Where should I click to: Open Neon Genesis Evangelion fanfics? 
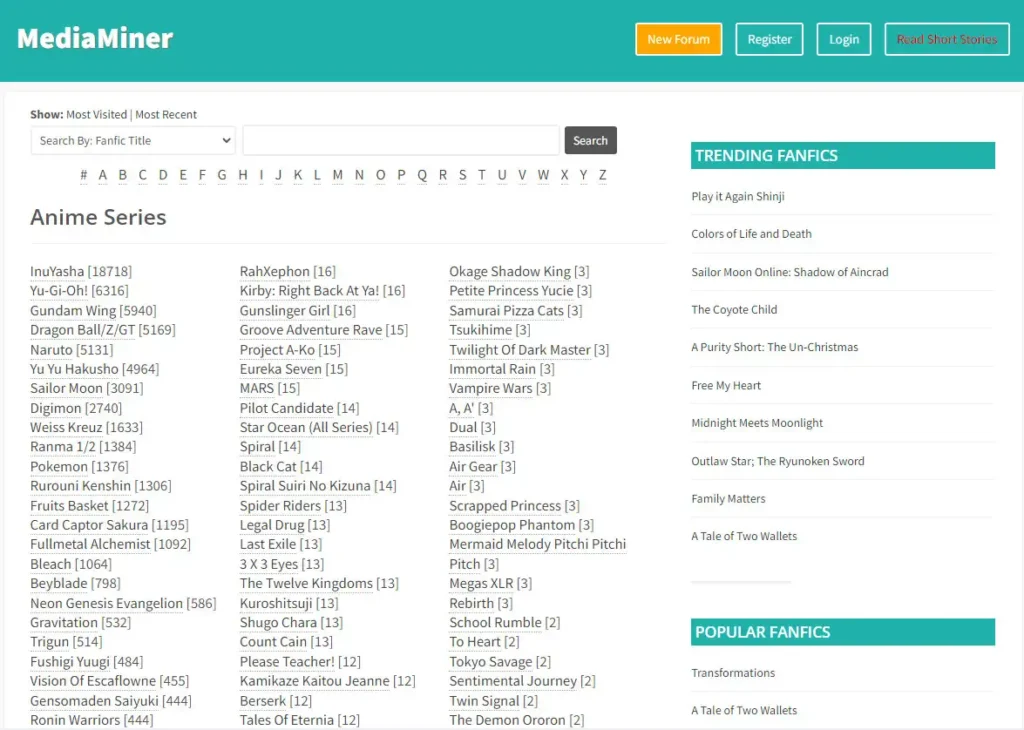106,603
